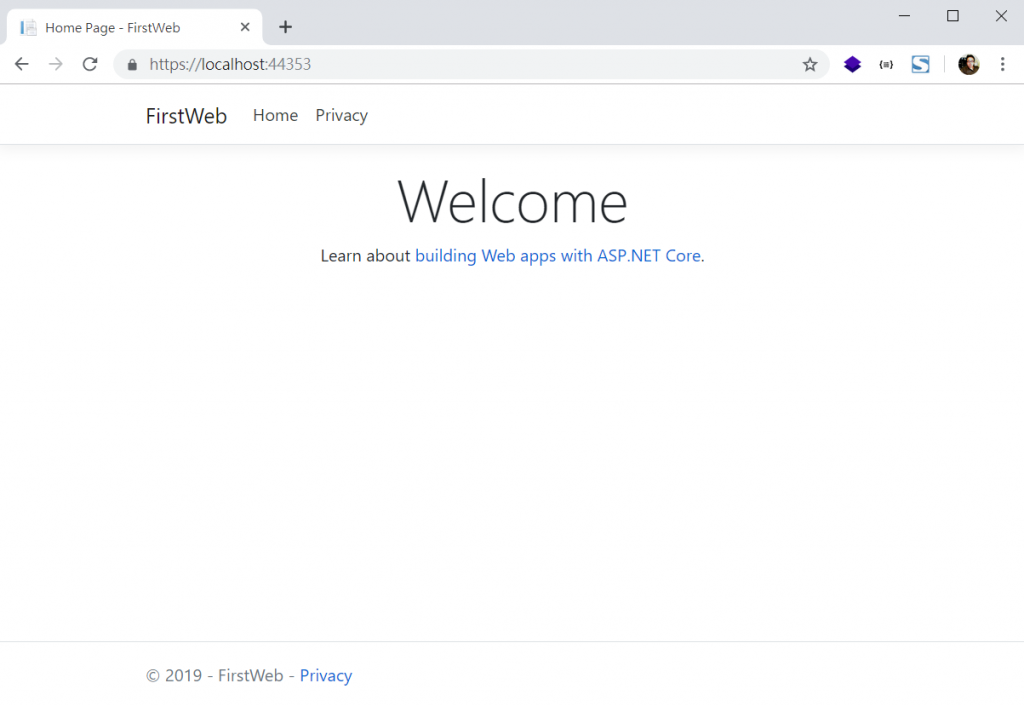The image size is (1024, 706).
Task: Click the Privacy link in the footer
Action: [x=325, y=676]
